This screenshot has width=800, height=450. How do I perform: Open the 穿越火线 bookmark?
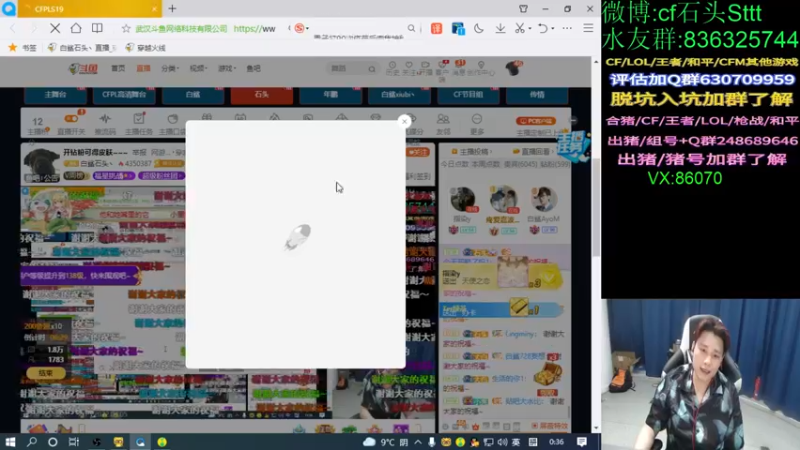pos(146,47)
